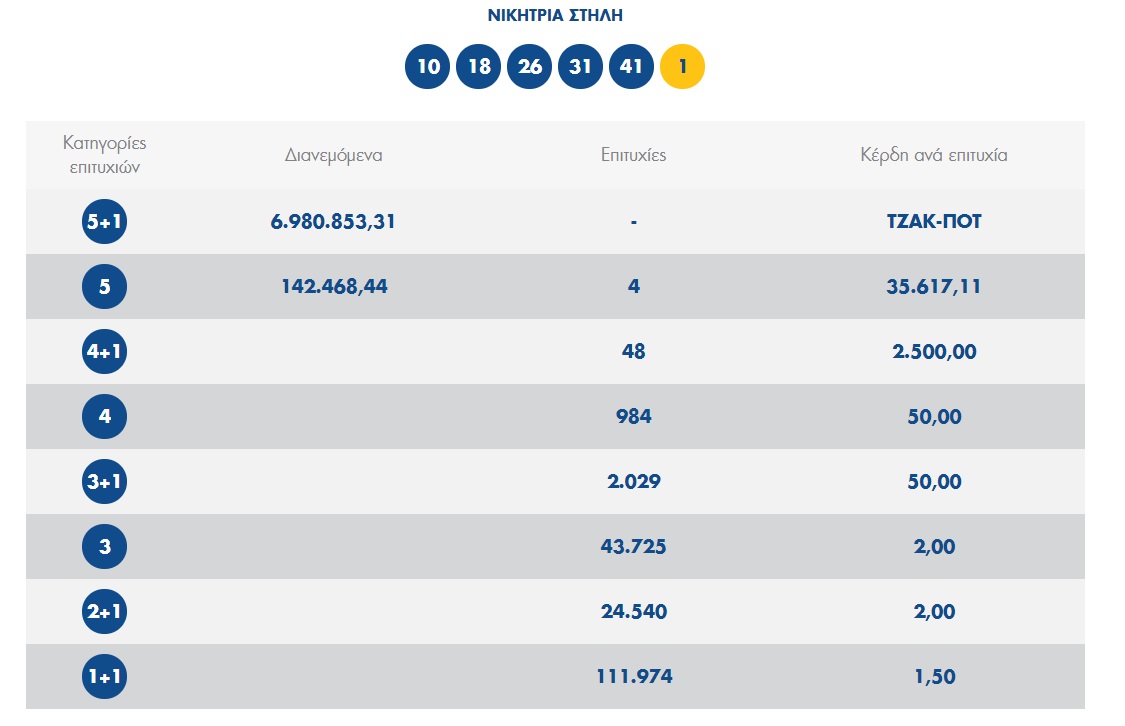Click the ΤΖΑΚ-ΠΟΤ text
The width and height of the screenshot is (1125, 726).
coord(934,222)
